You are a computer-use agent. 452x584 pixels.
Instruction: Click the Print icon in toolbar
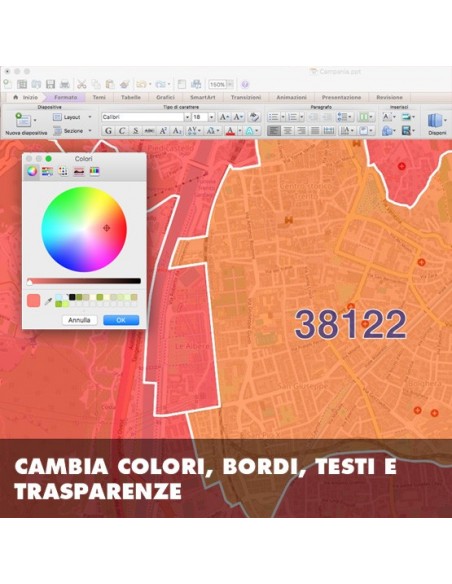click(65, 84)
